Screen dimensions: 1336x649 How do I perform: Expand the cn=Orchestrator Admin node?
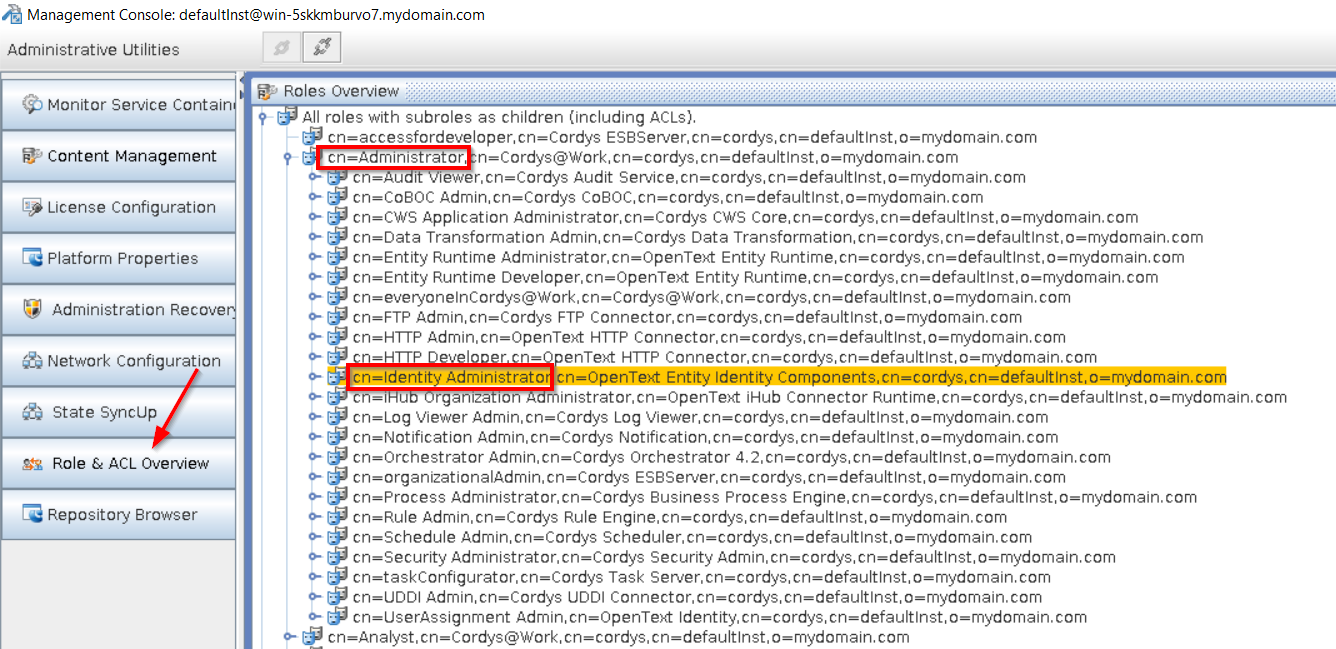315,458
